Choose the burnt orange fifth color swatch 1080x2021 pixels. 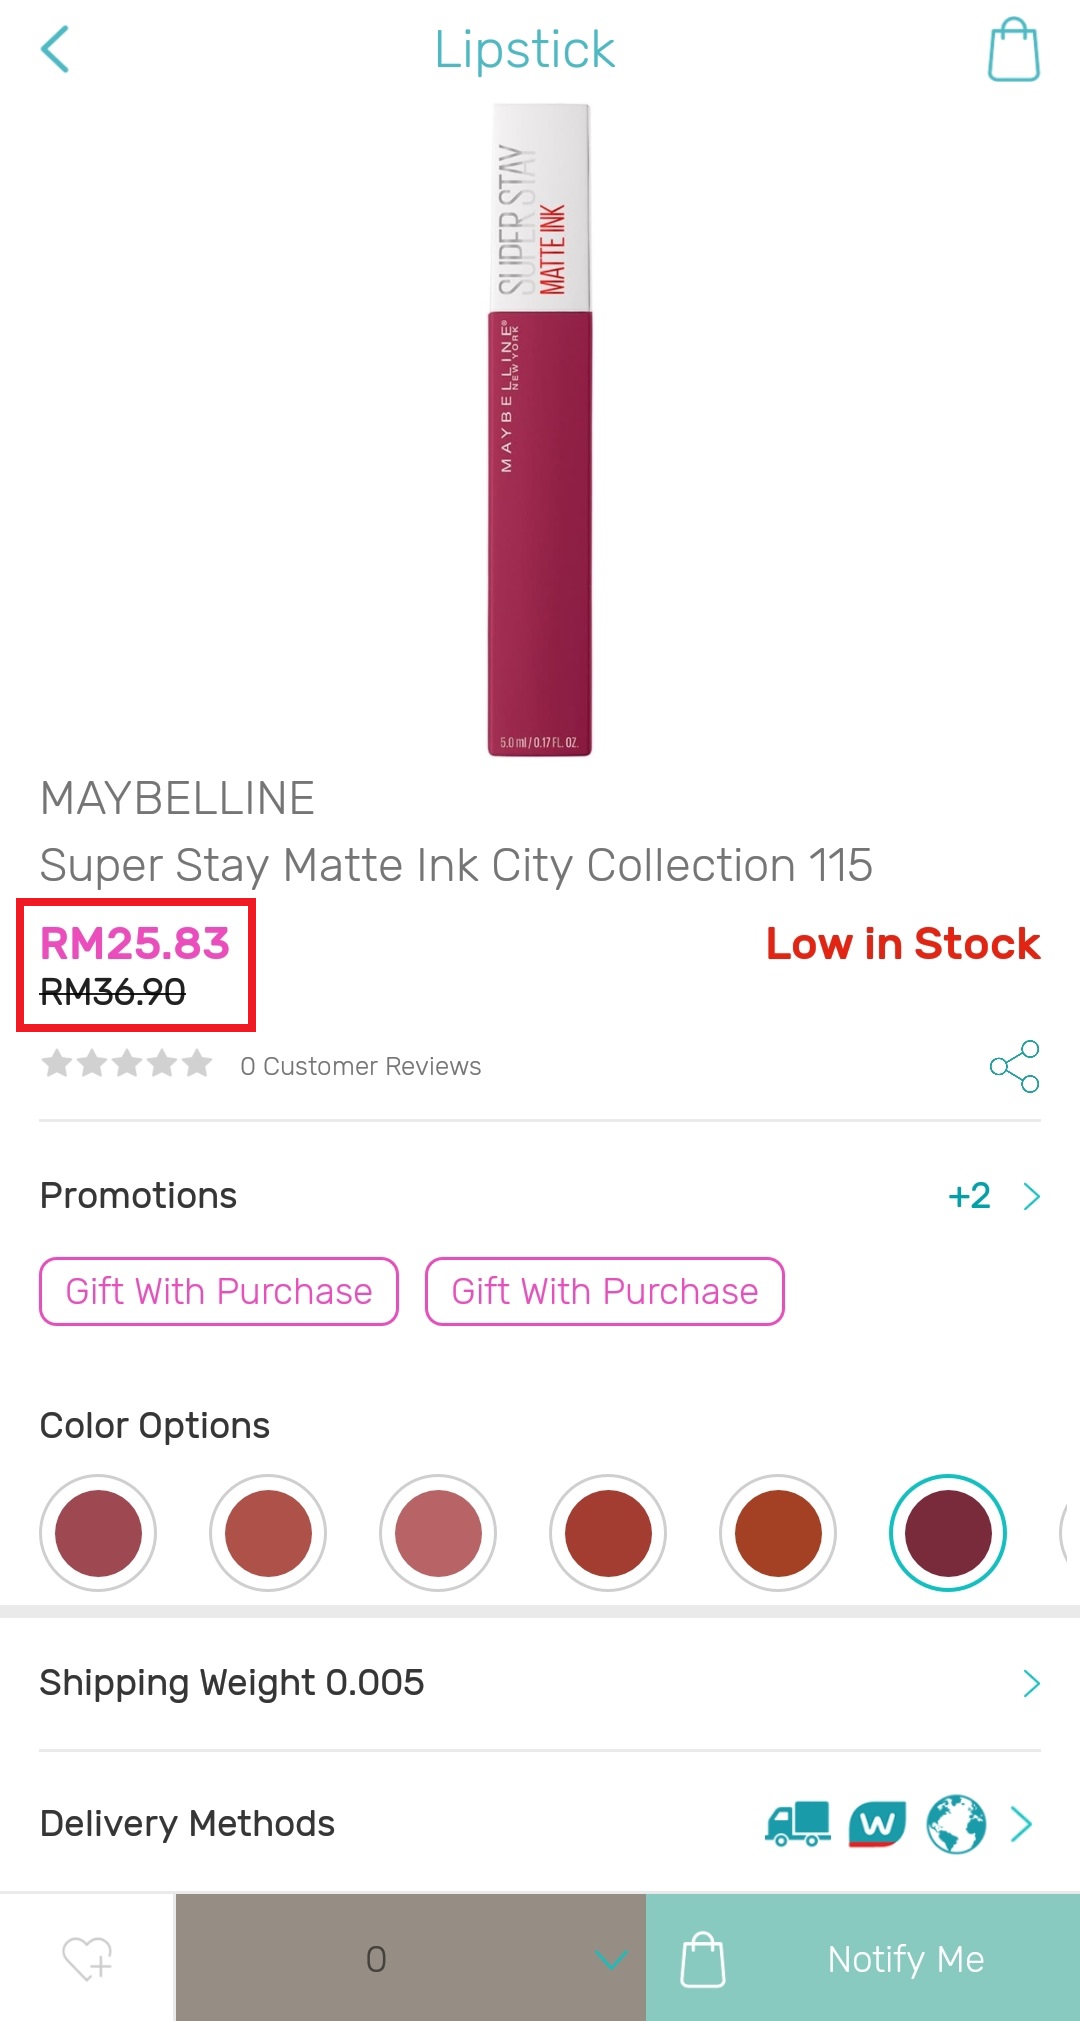point(778,1533)
